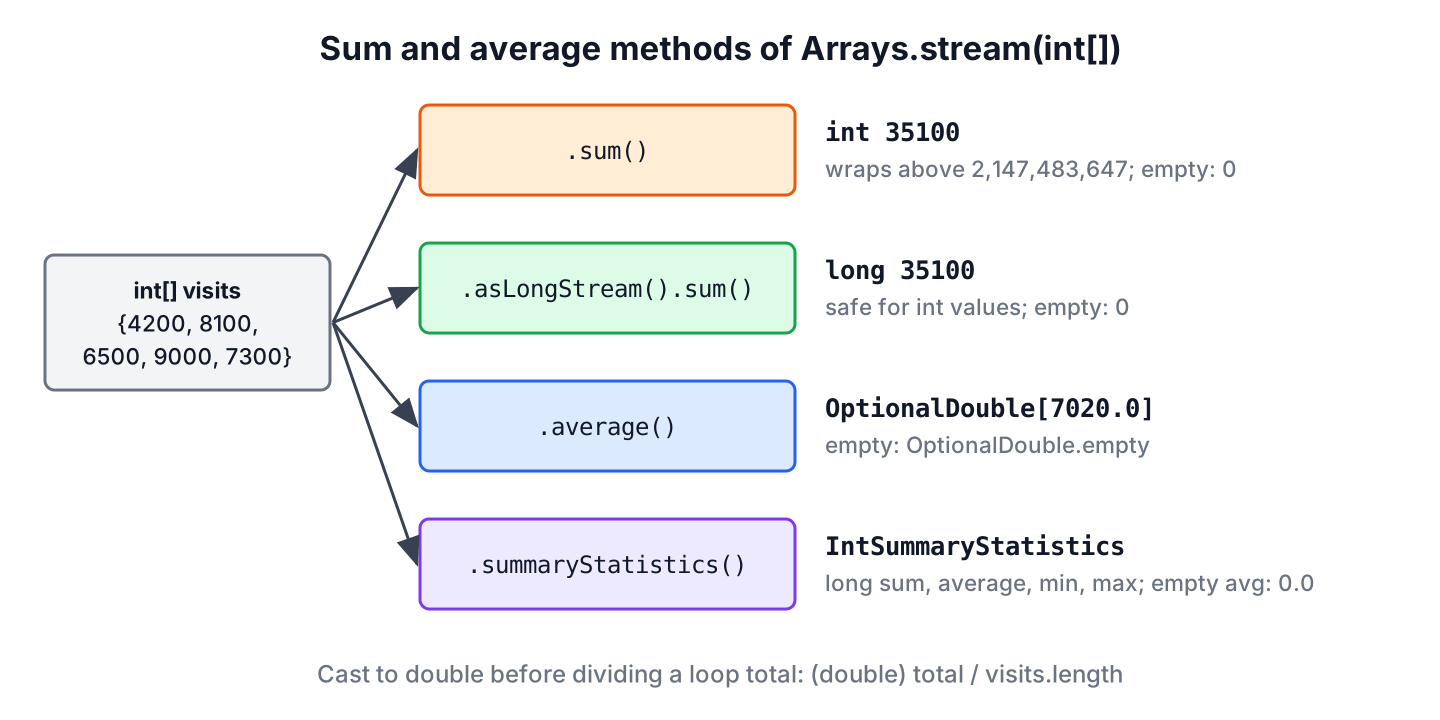The width and height of the screenshot is (1440, 720).
Task: Click the orange .sum() method box
Action: coord(607,150)
